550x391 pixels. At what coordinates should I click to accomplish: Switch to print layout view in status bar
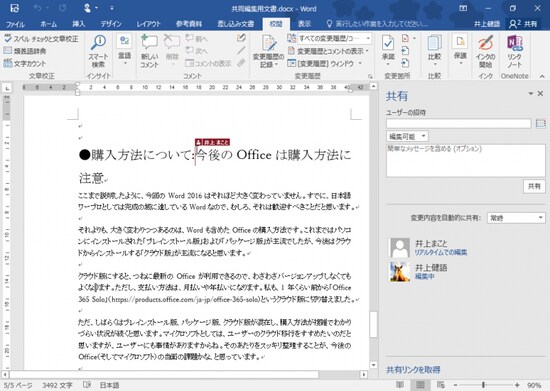click(x=420, y=385)
